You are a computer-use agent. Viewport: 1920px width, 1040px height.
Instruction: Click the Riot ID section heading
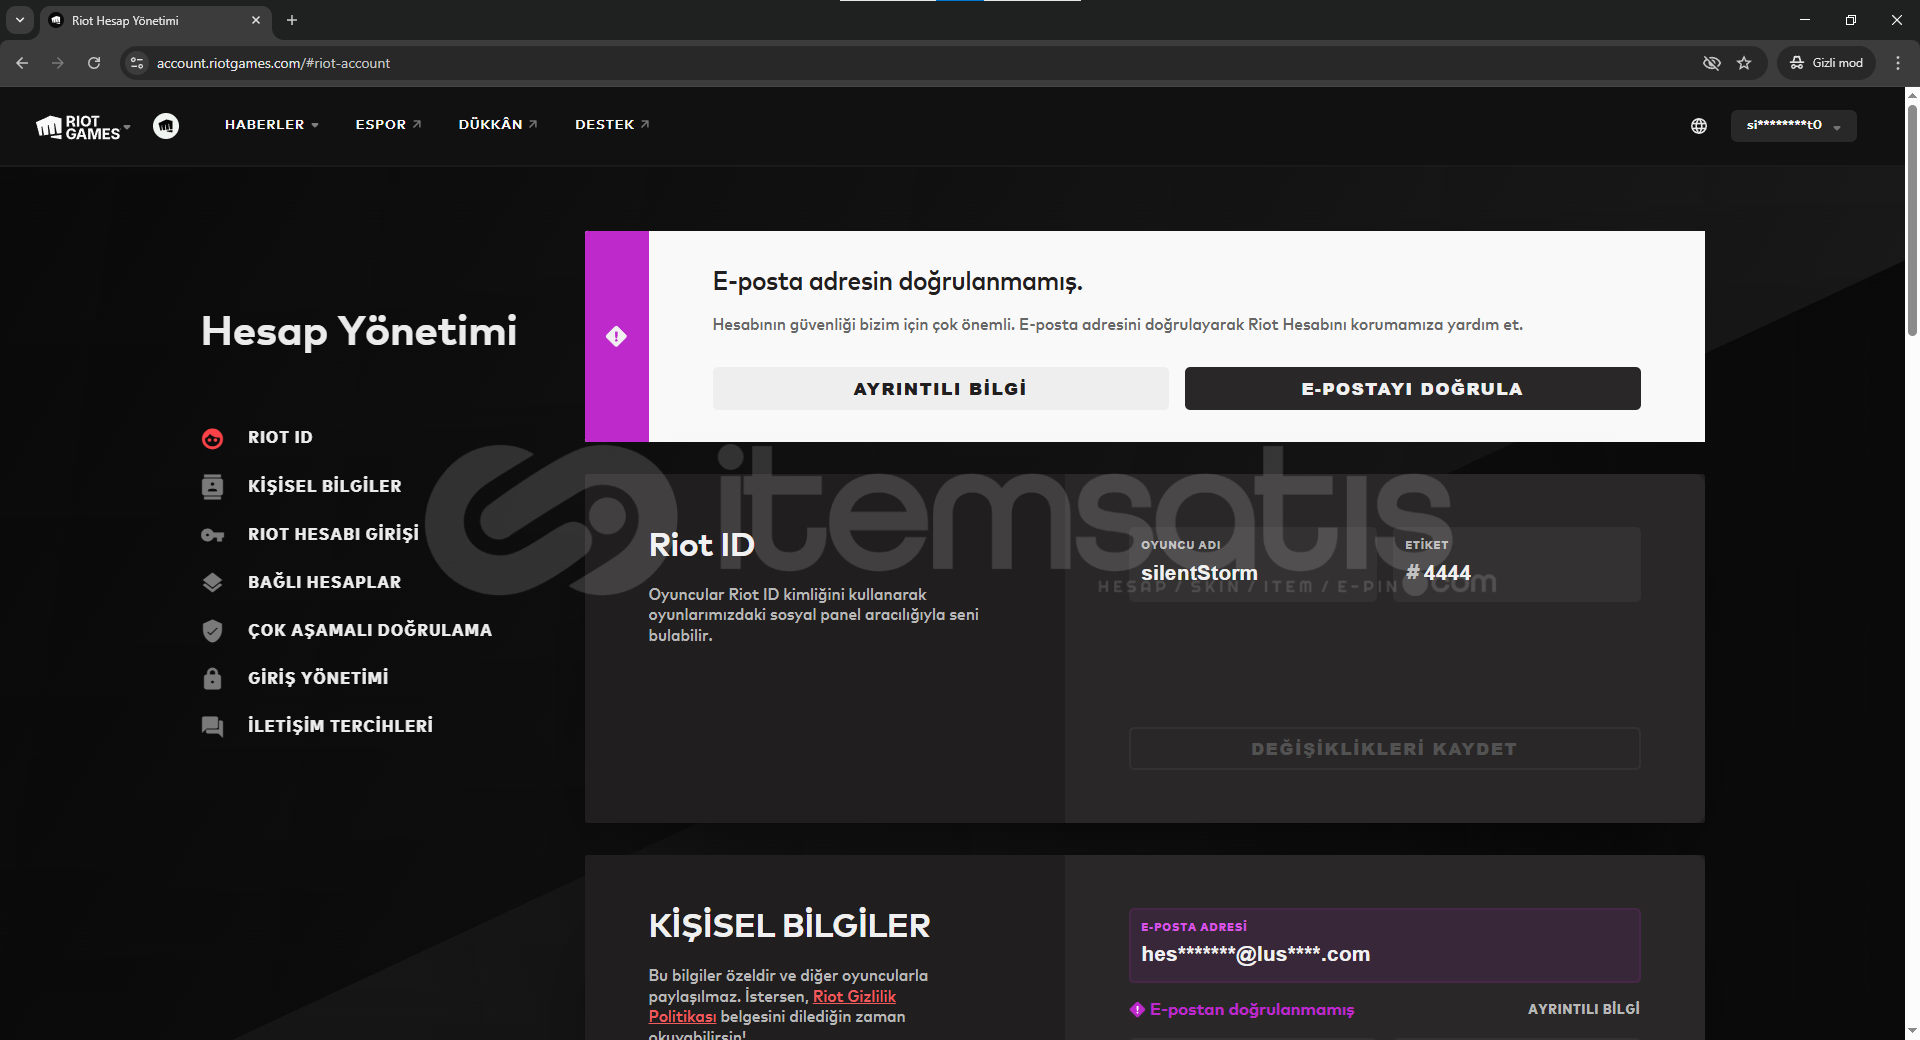[x=702, y=545]
